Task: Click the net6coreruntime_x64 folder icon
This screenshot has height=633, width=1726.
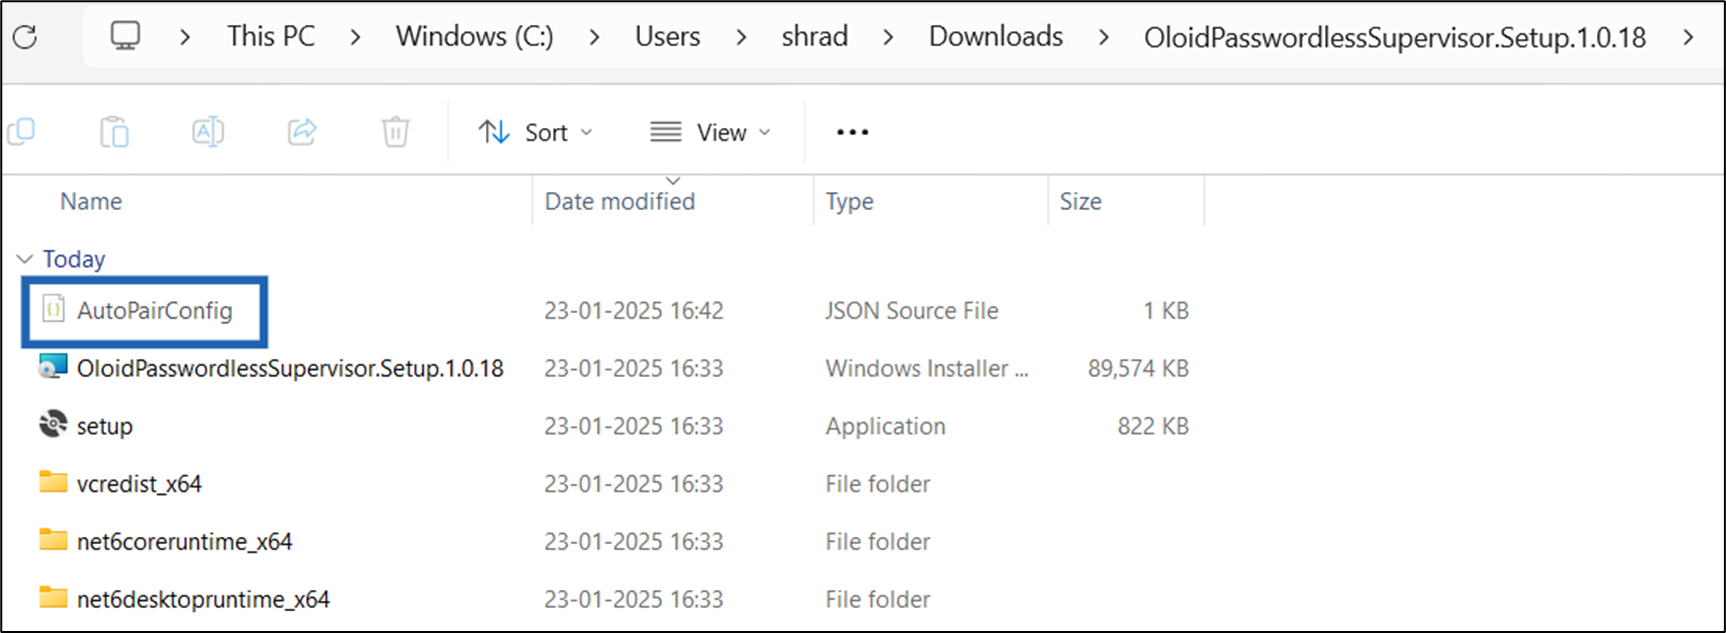Action: coord(53,541)
